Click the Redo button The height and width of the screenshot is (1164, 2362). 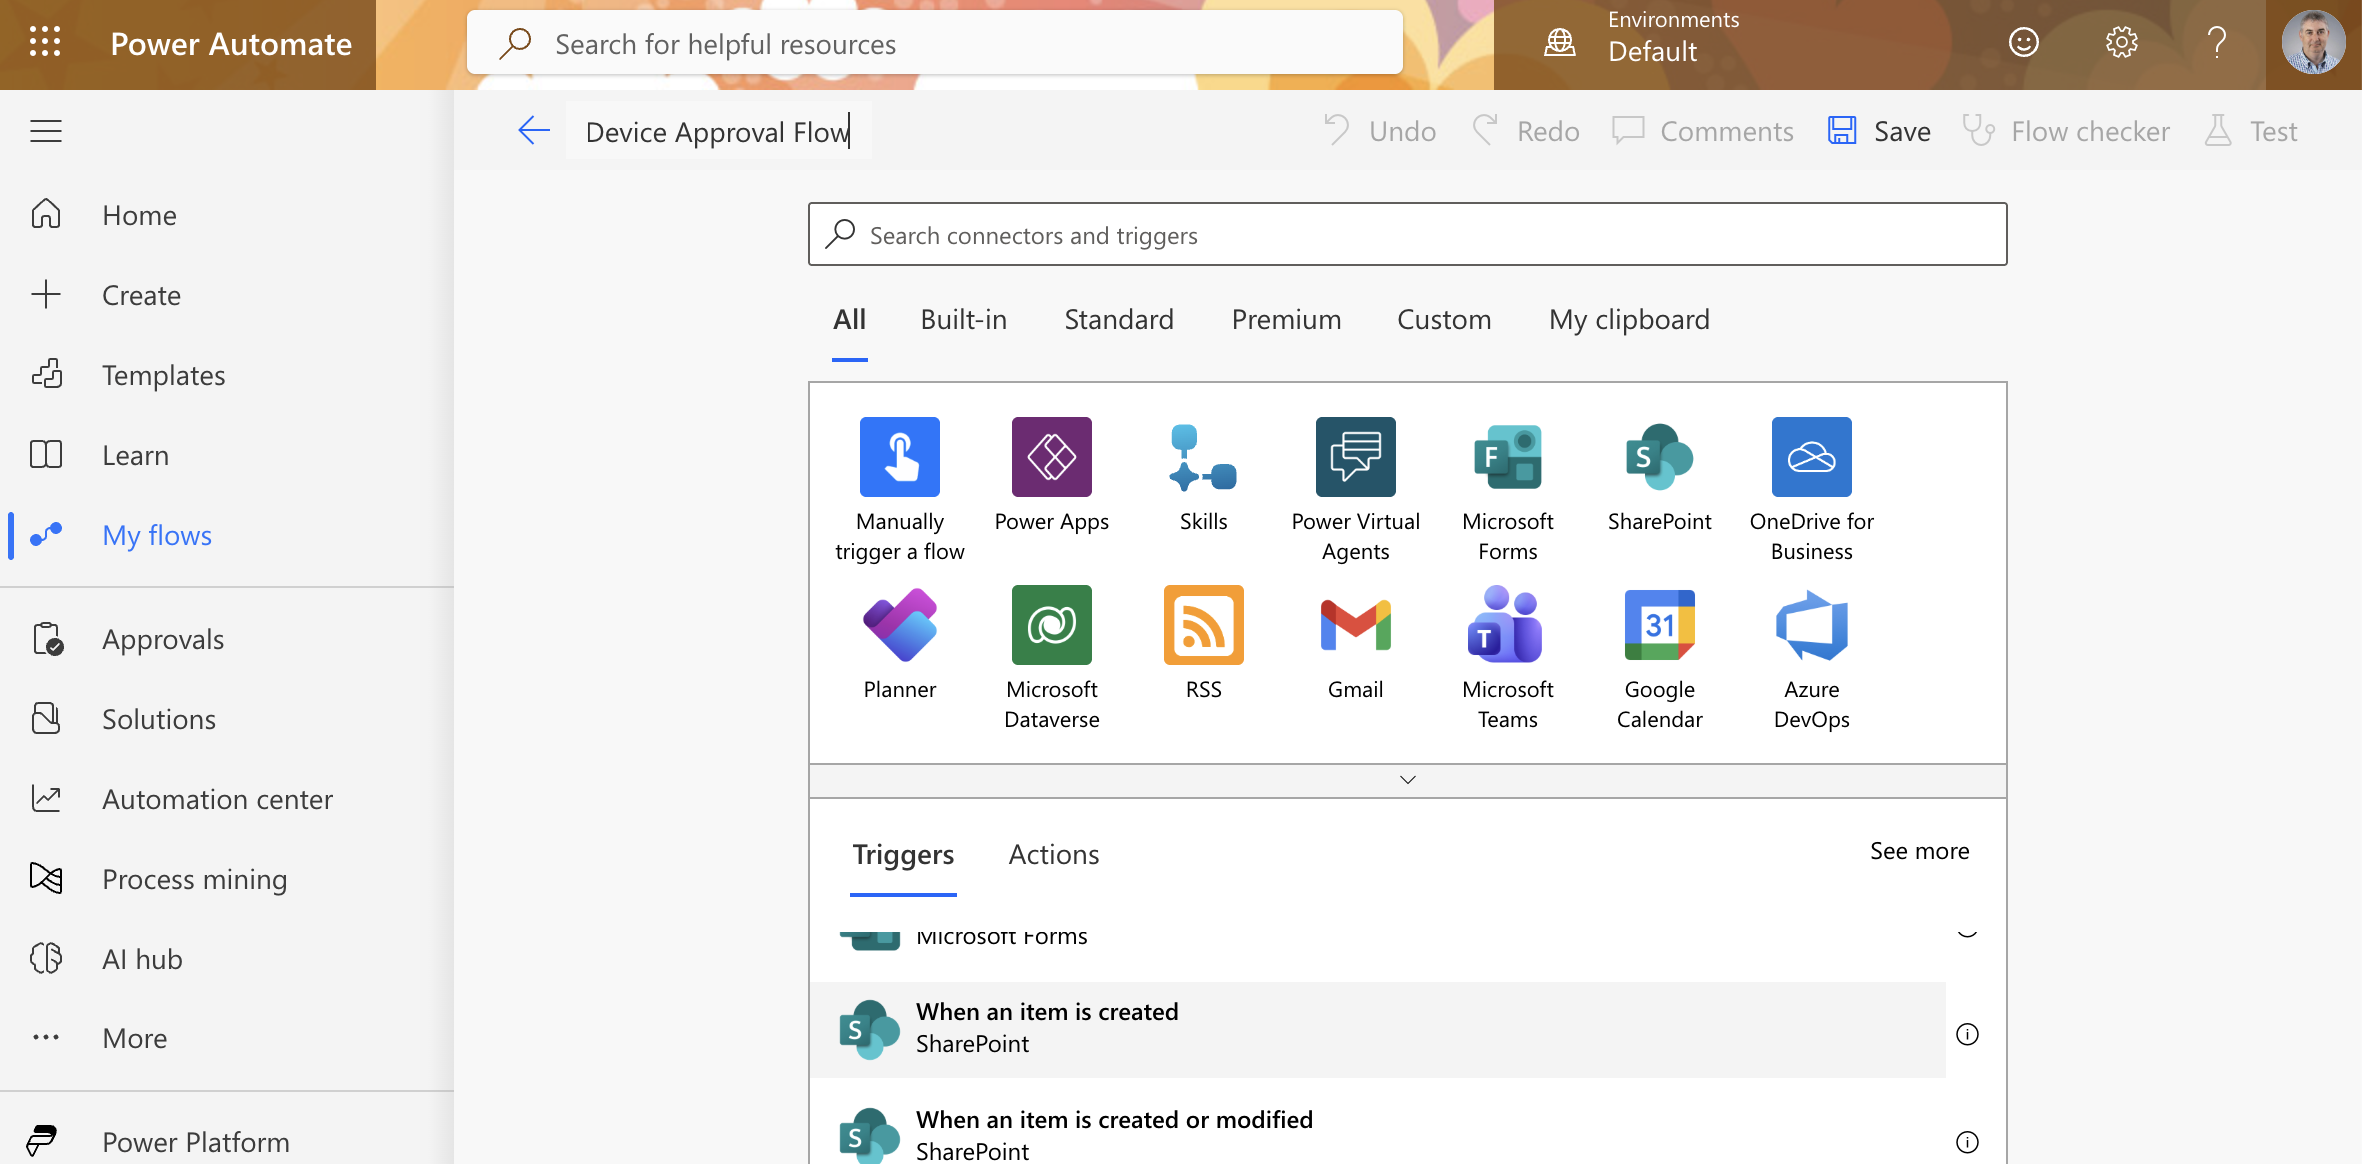1526,131
